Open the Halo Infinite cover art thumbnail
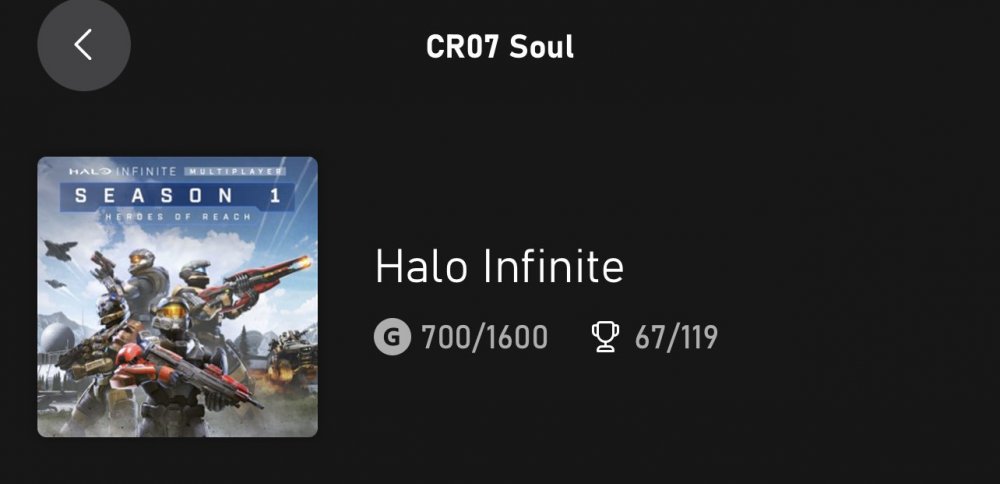This screenshot has width=1000, height=484. click(x=177, y=296)
